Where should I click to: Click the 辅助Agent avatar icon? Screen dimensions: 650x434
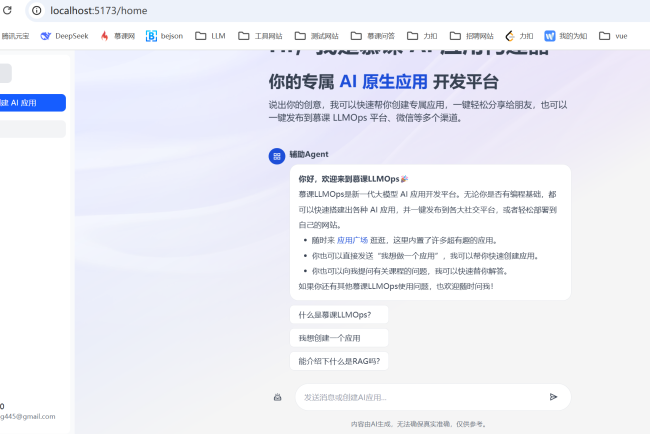click(x=277, y=156)
